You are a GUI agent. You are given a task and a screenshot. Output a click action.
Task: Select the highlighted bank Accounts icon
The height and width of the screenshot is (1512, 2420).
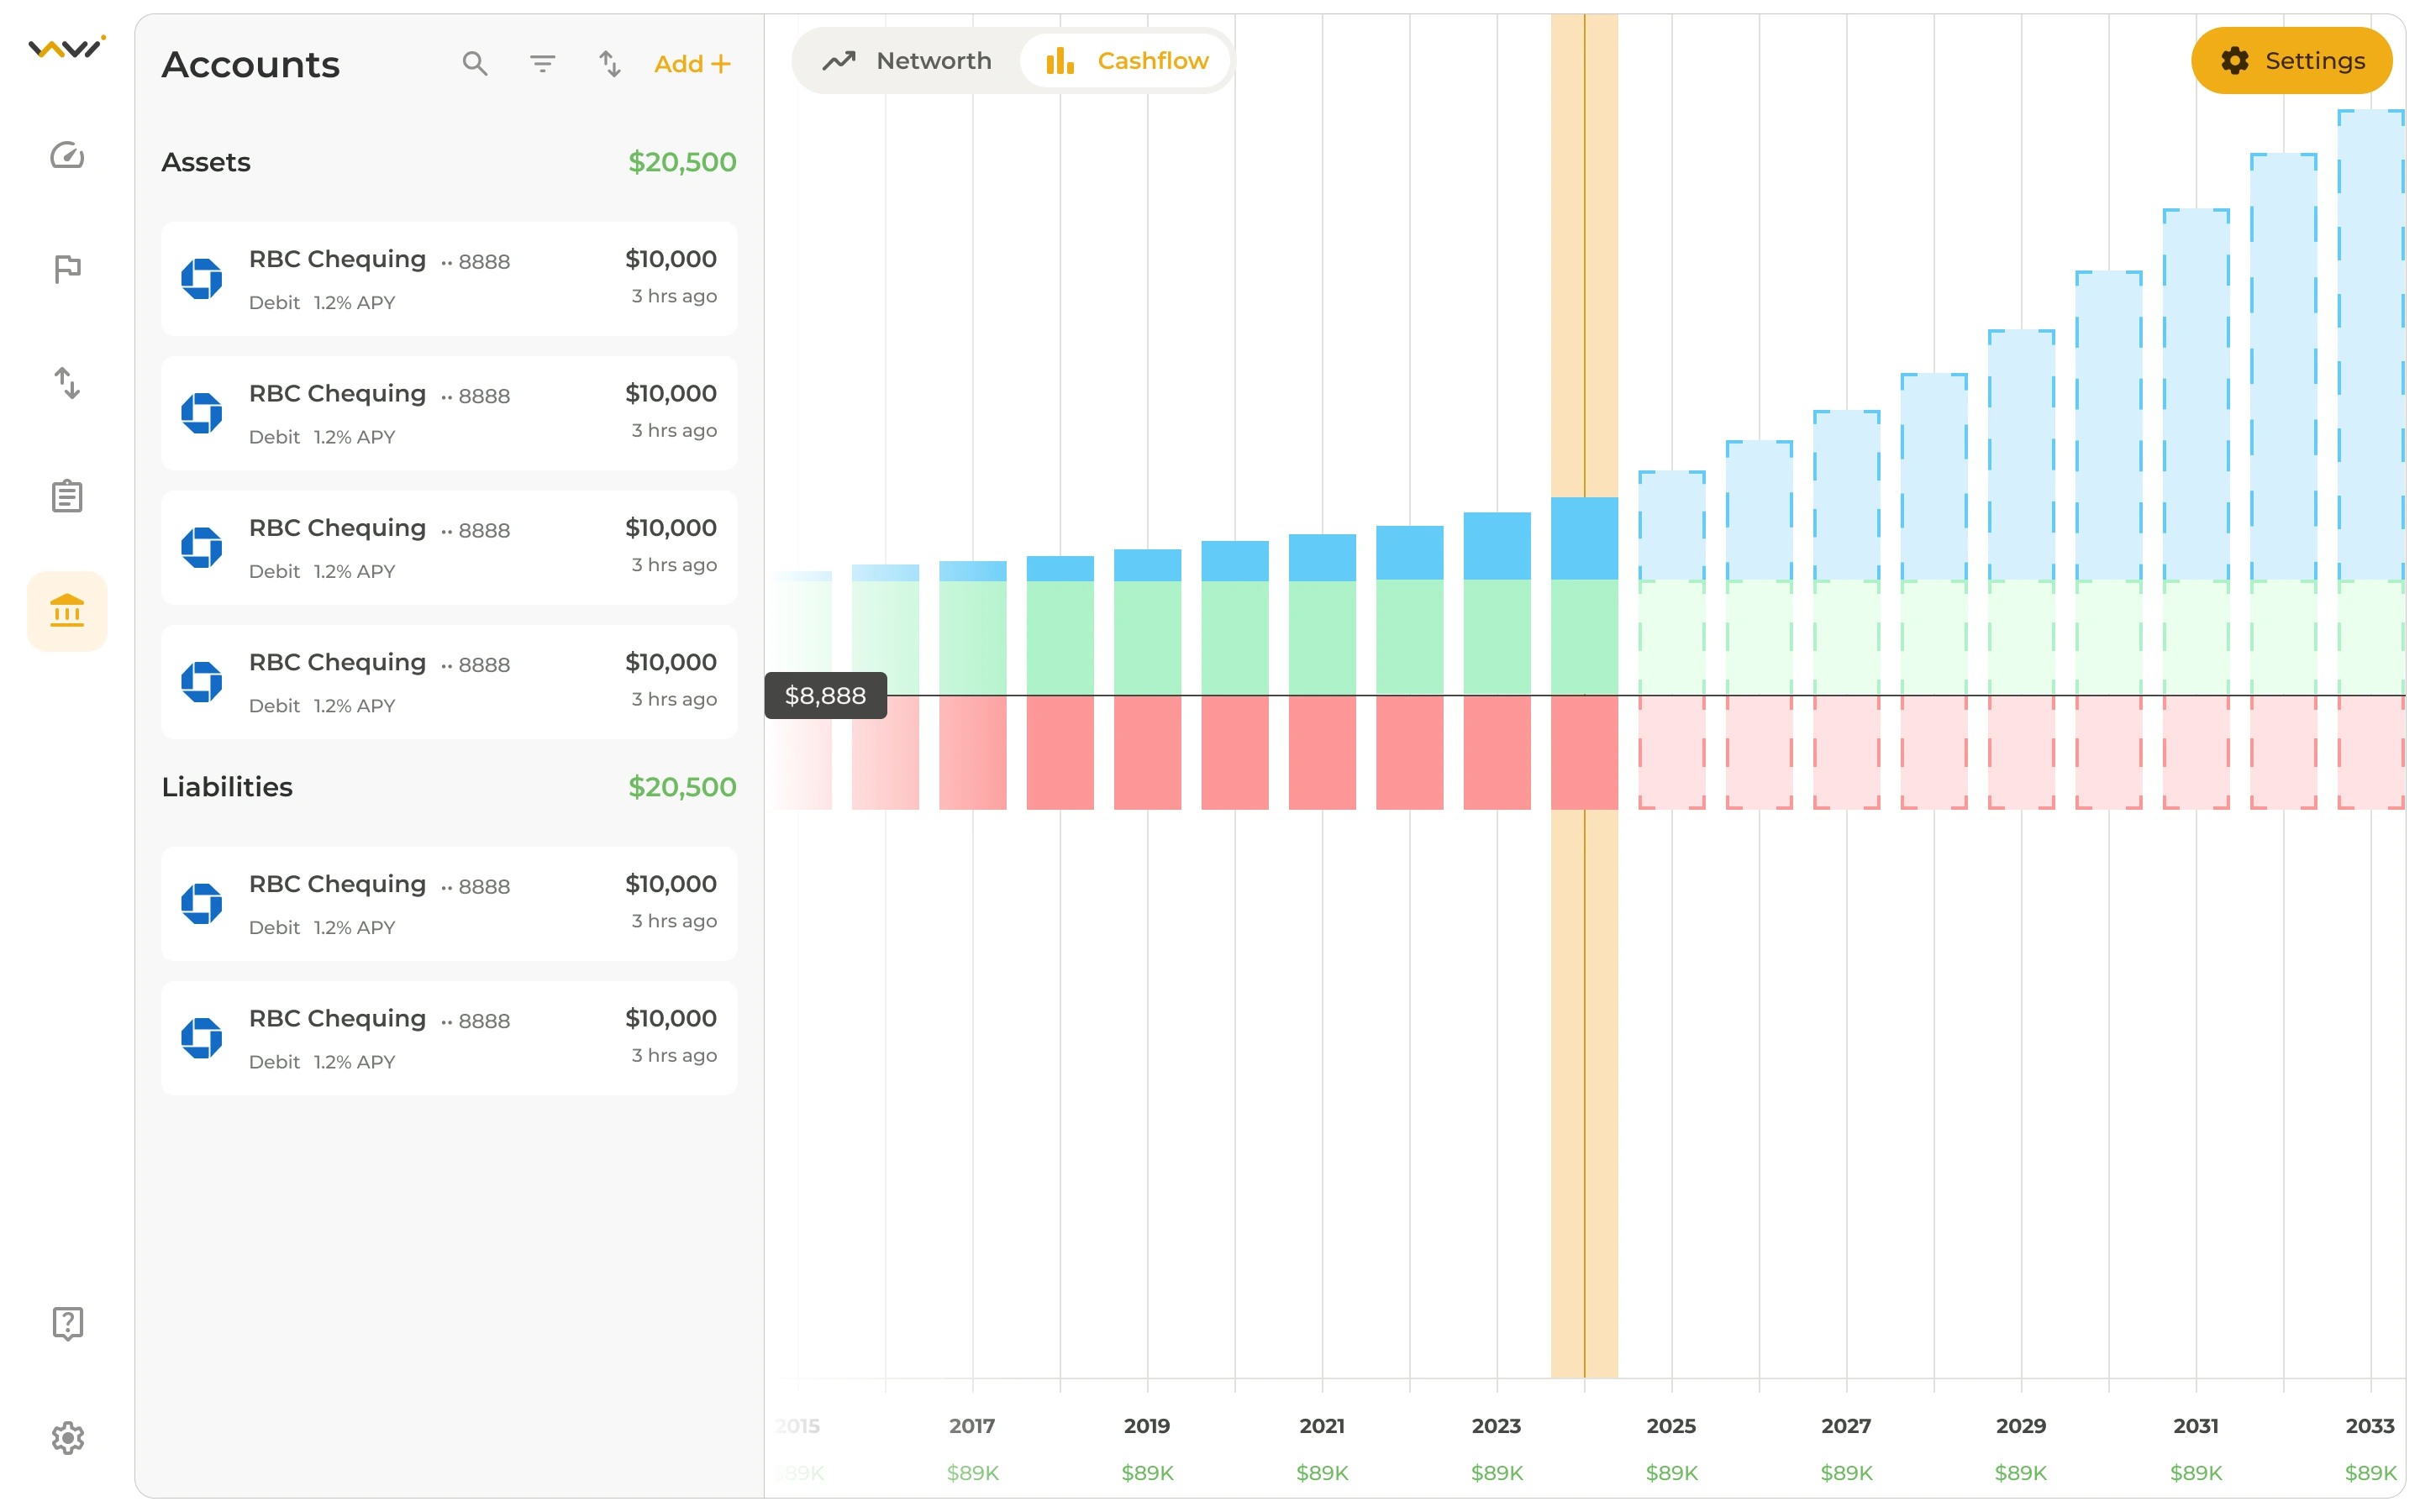pos(66,611)
